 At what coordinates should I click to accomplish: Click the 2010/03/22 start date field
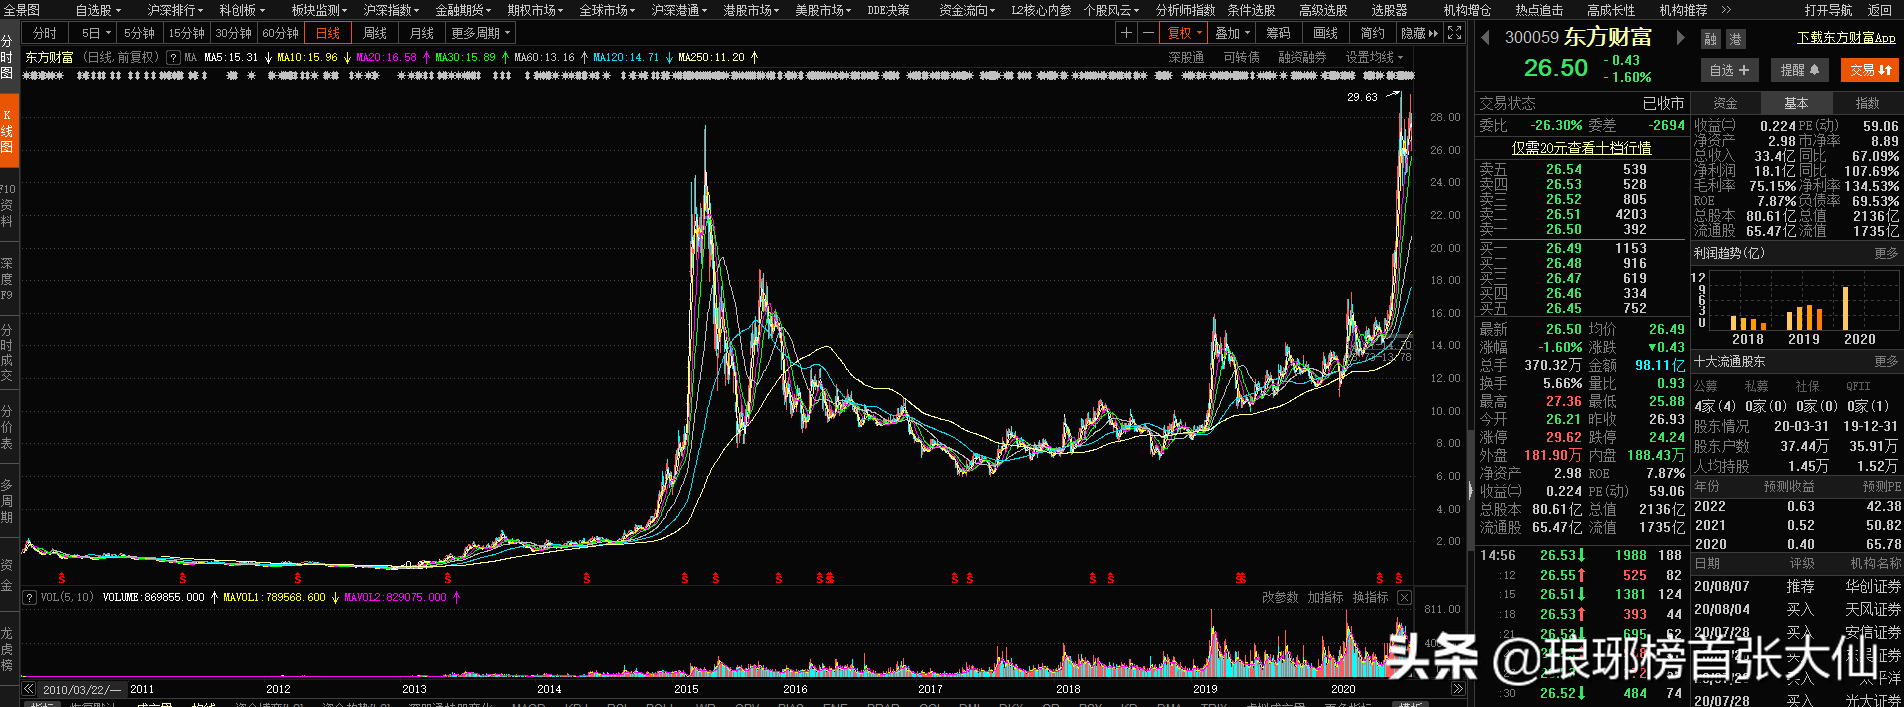click(x=82, y=689)
